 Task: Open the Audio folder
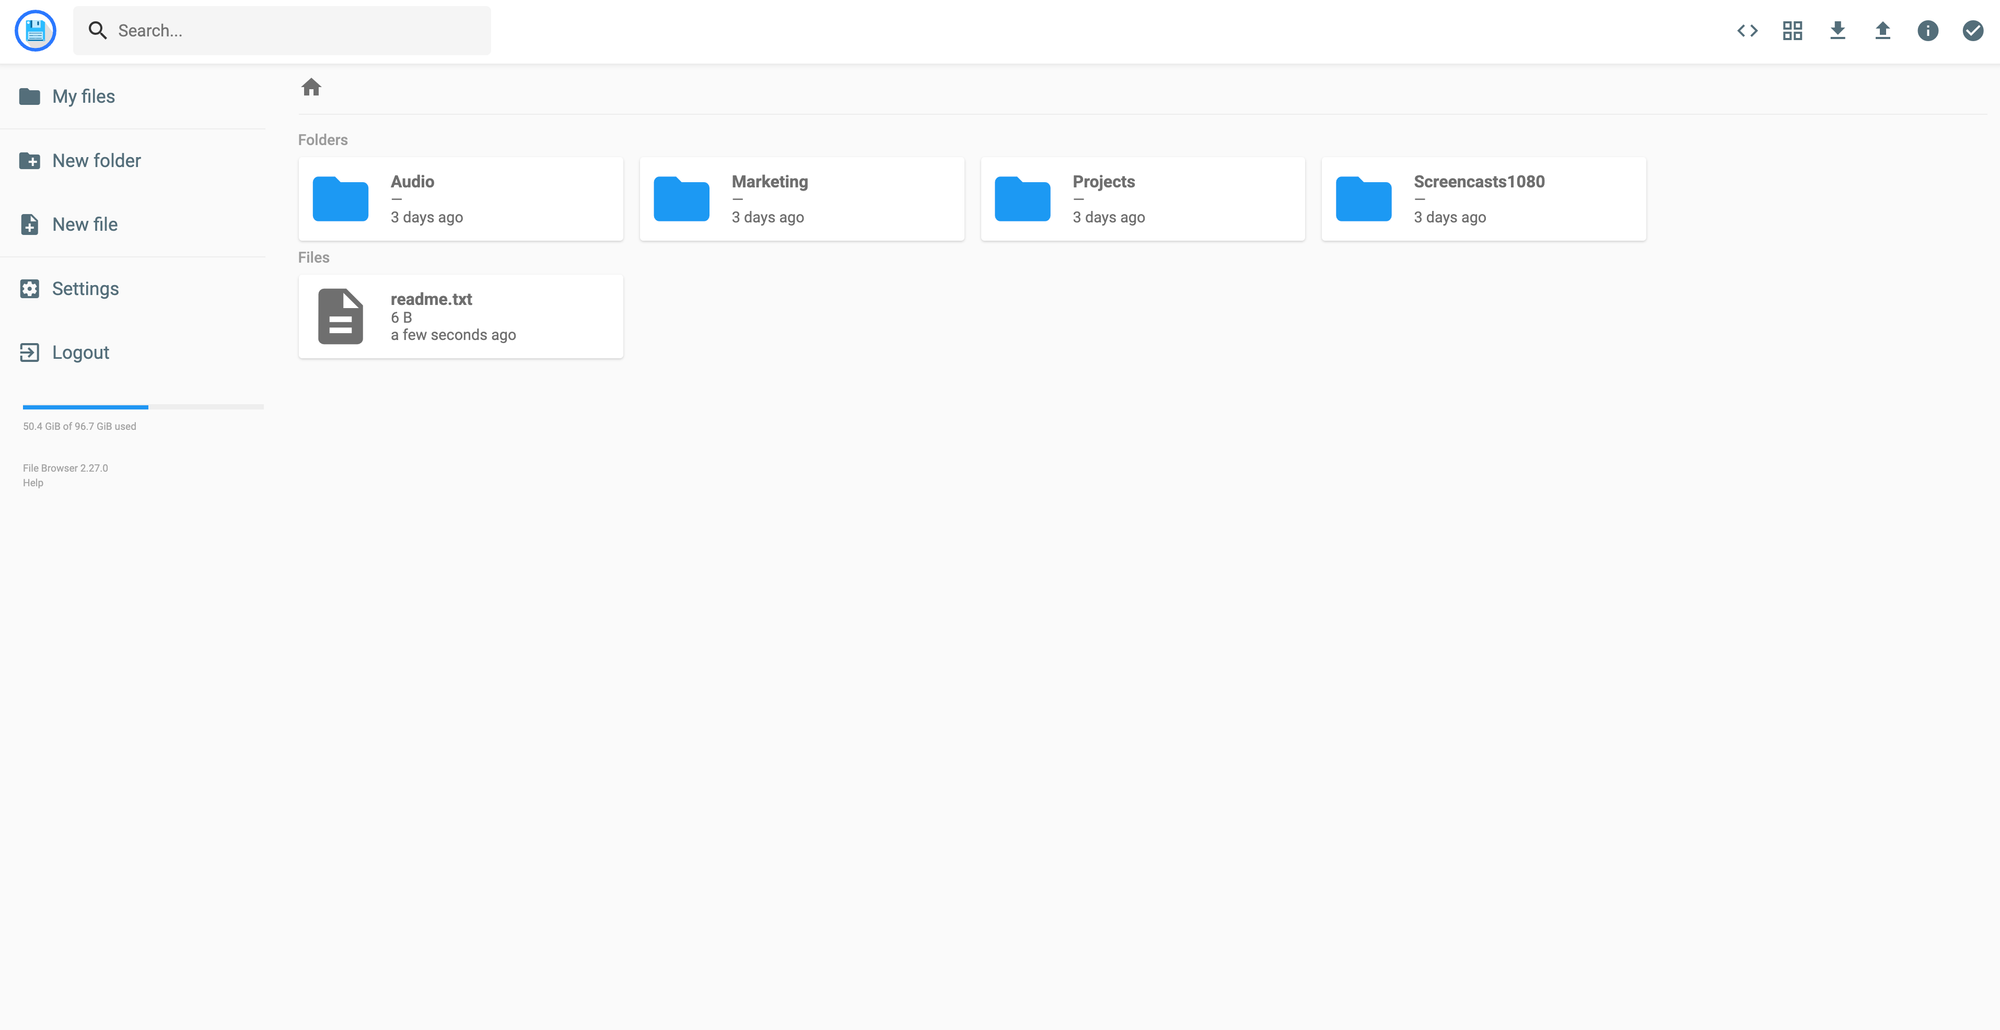tap(460, 198)
